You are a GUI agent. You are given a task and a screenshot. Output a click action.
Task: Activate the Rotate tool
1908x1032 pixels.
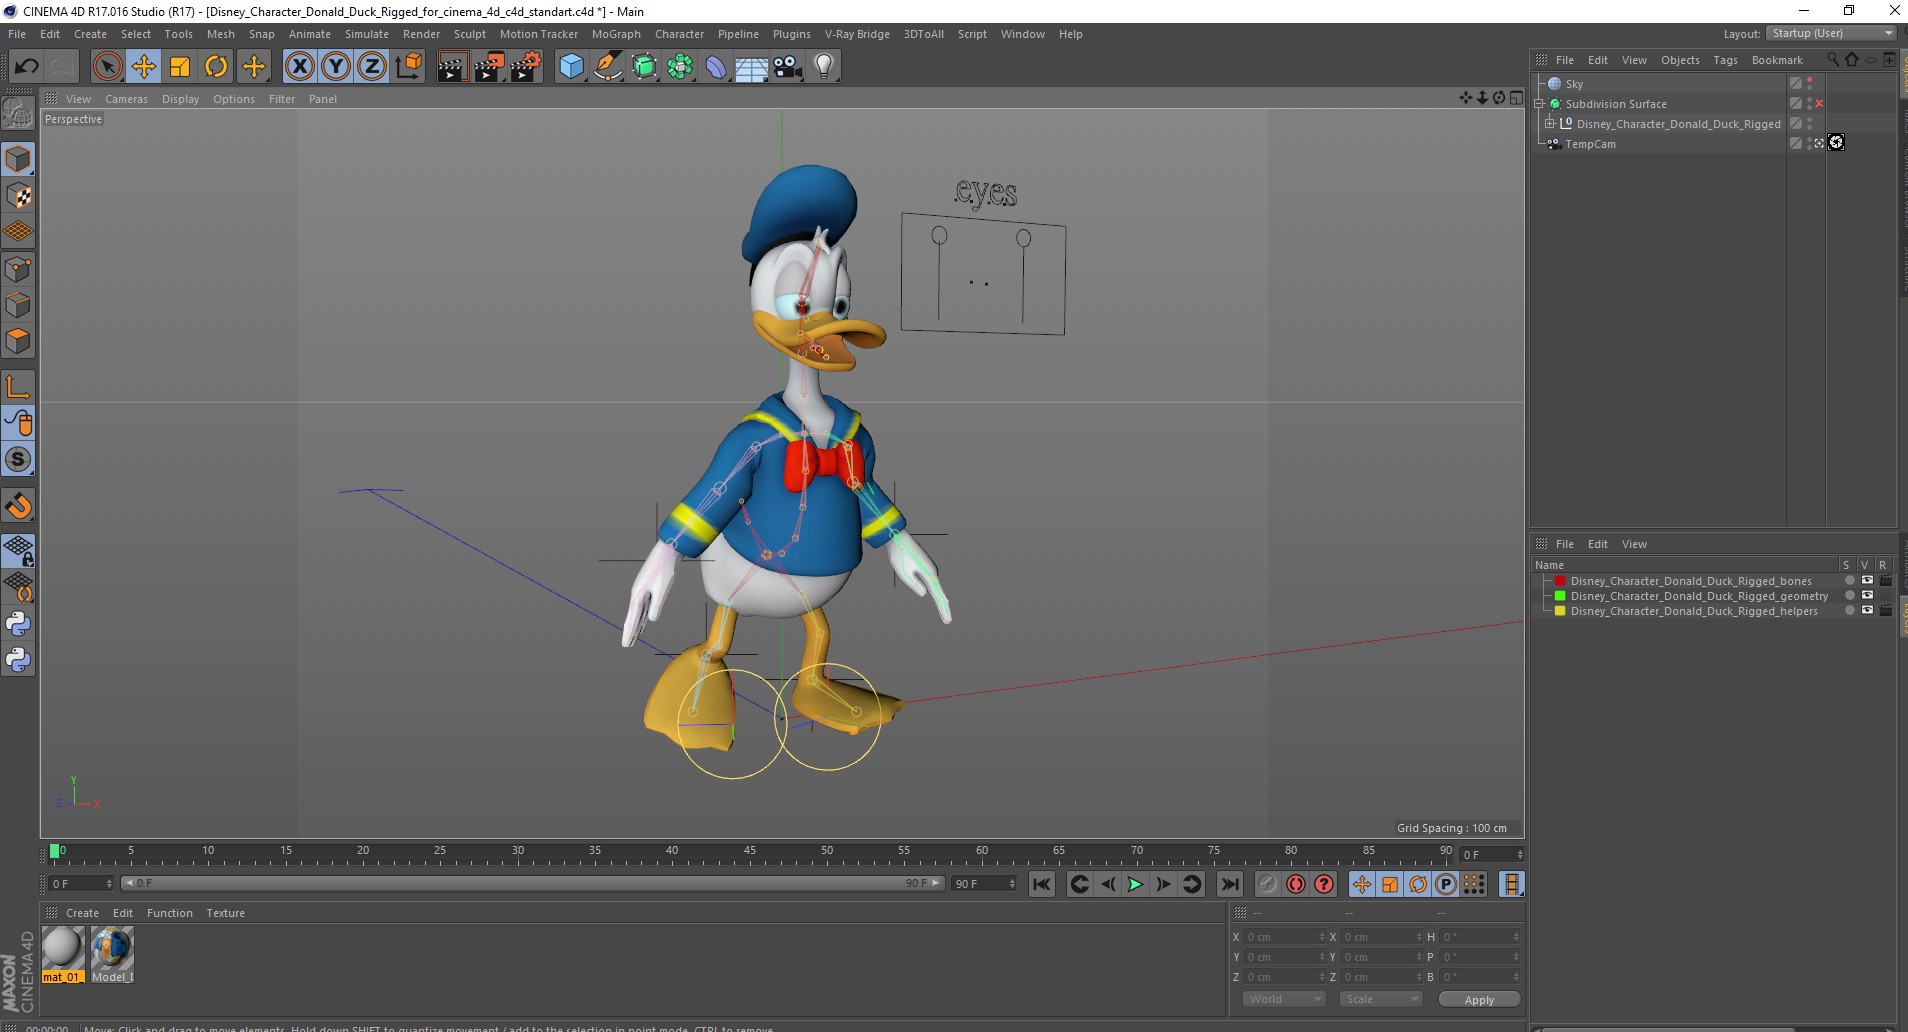(216, 67)
